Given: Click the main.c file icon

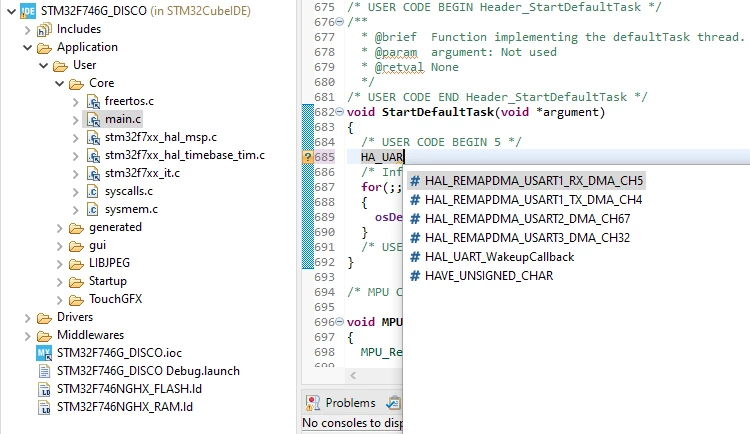Looking at the screenshot, I should click(93, 120).
